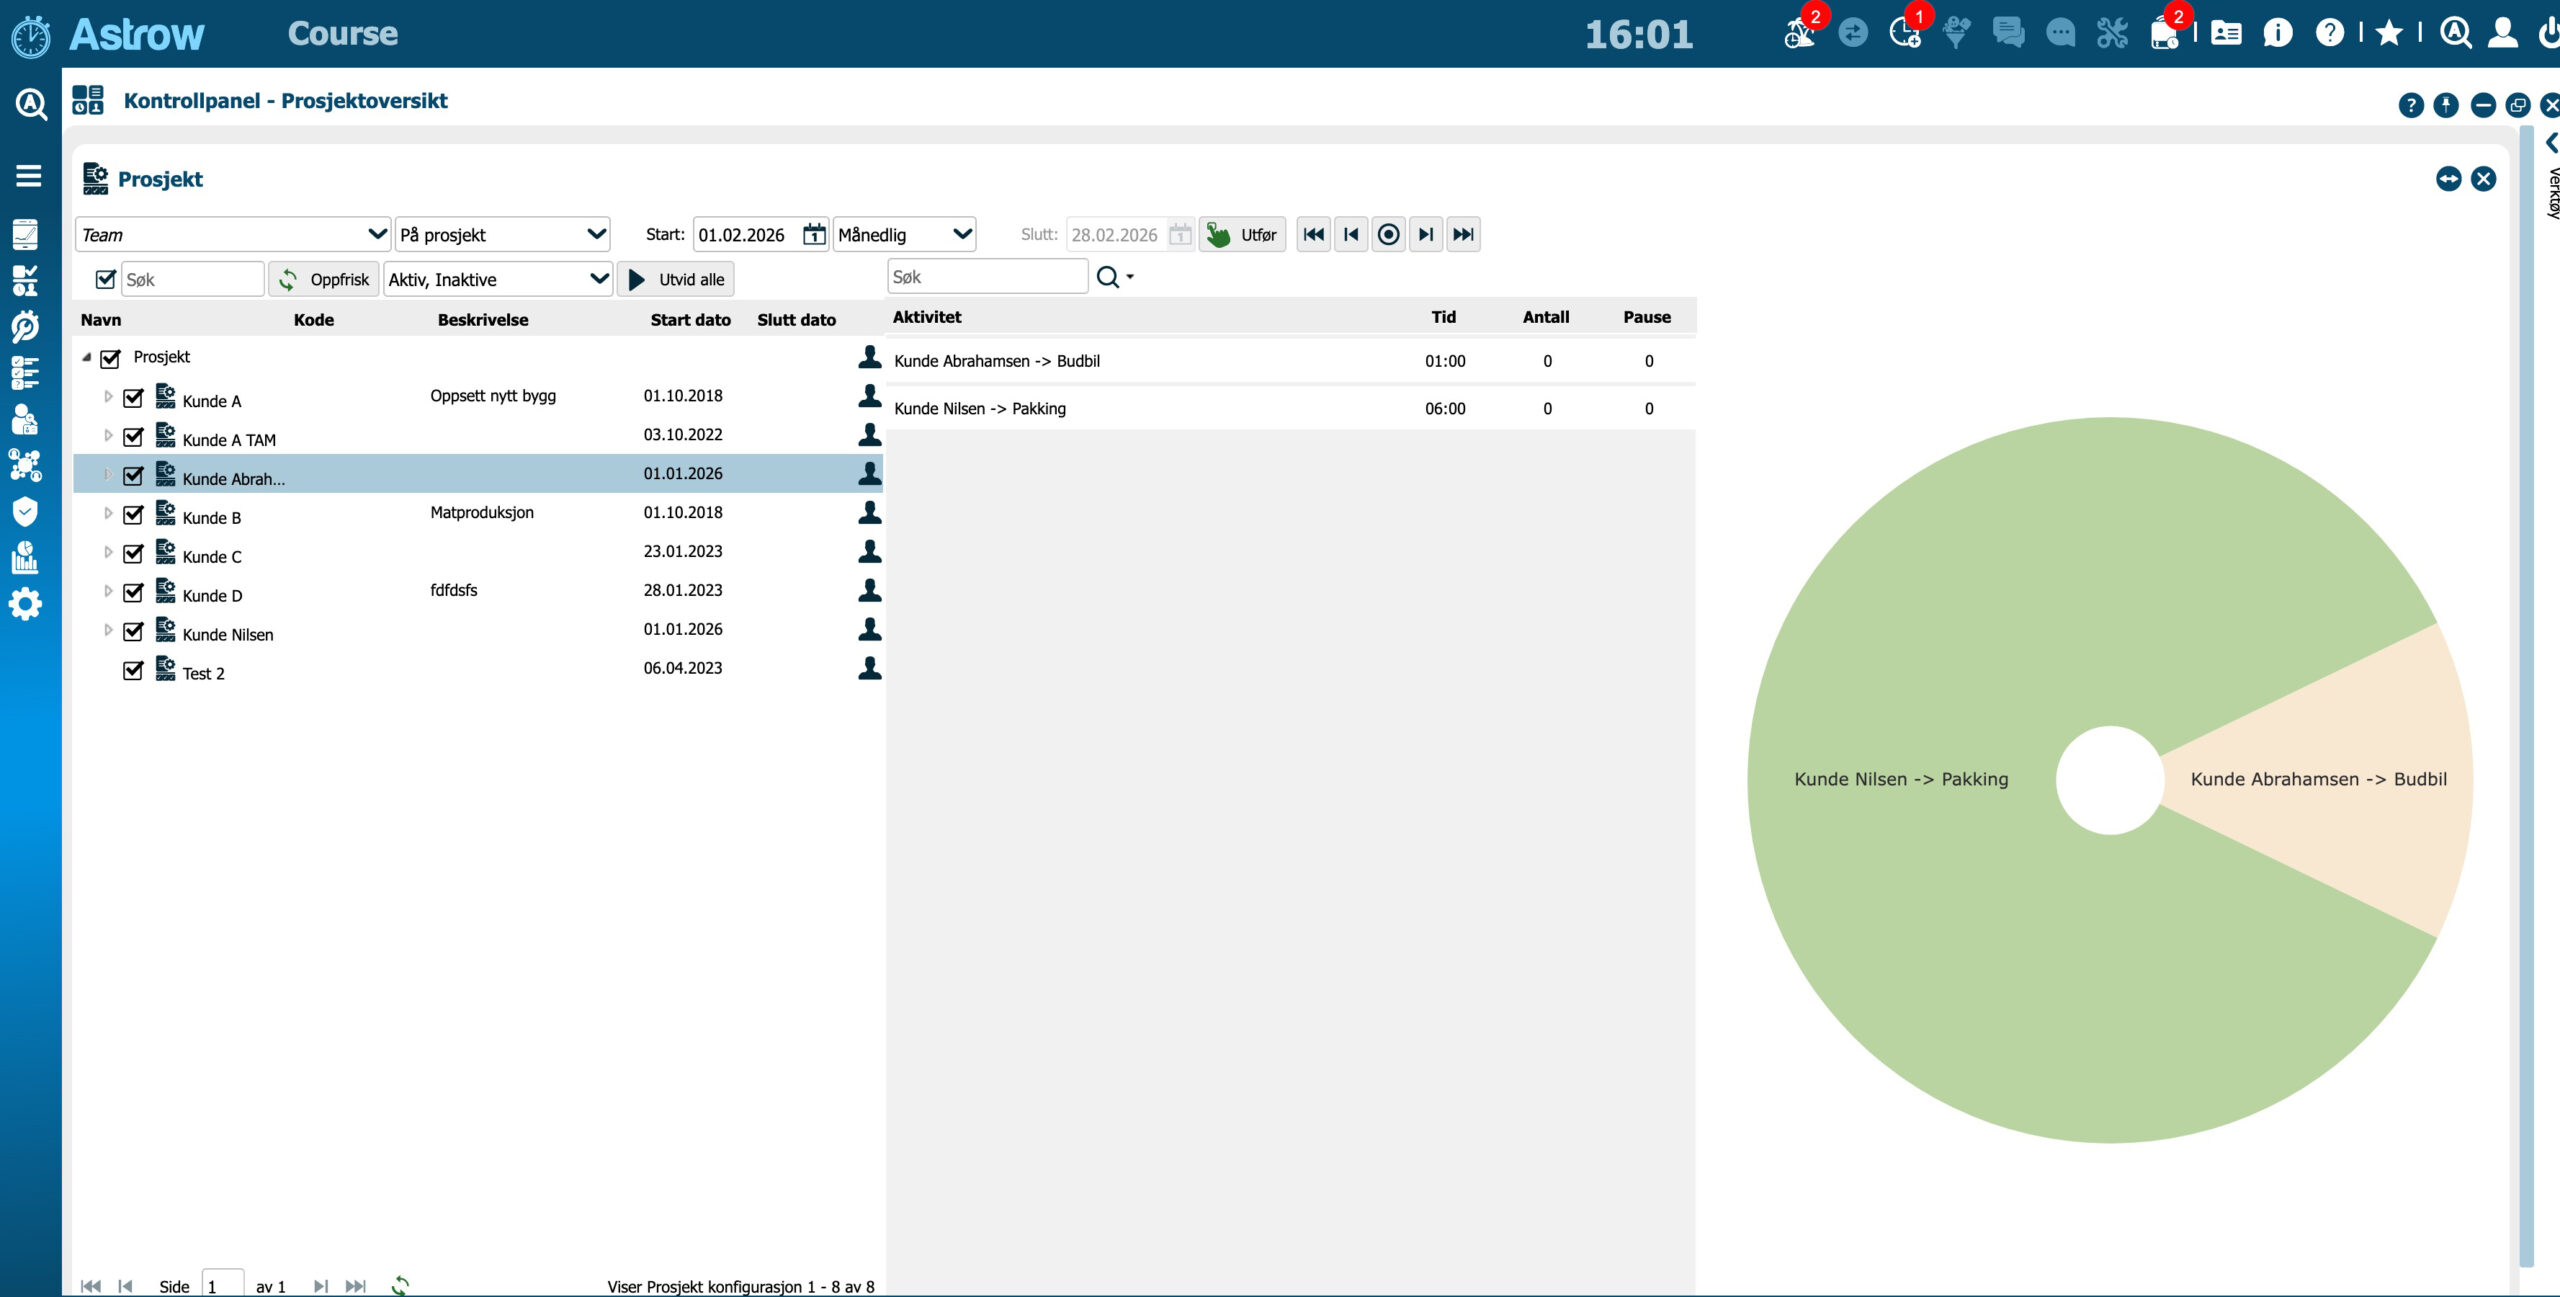Click the person icon on the Kunde B row
The image size is (2560, 1297).
(x=869, y=513)
